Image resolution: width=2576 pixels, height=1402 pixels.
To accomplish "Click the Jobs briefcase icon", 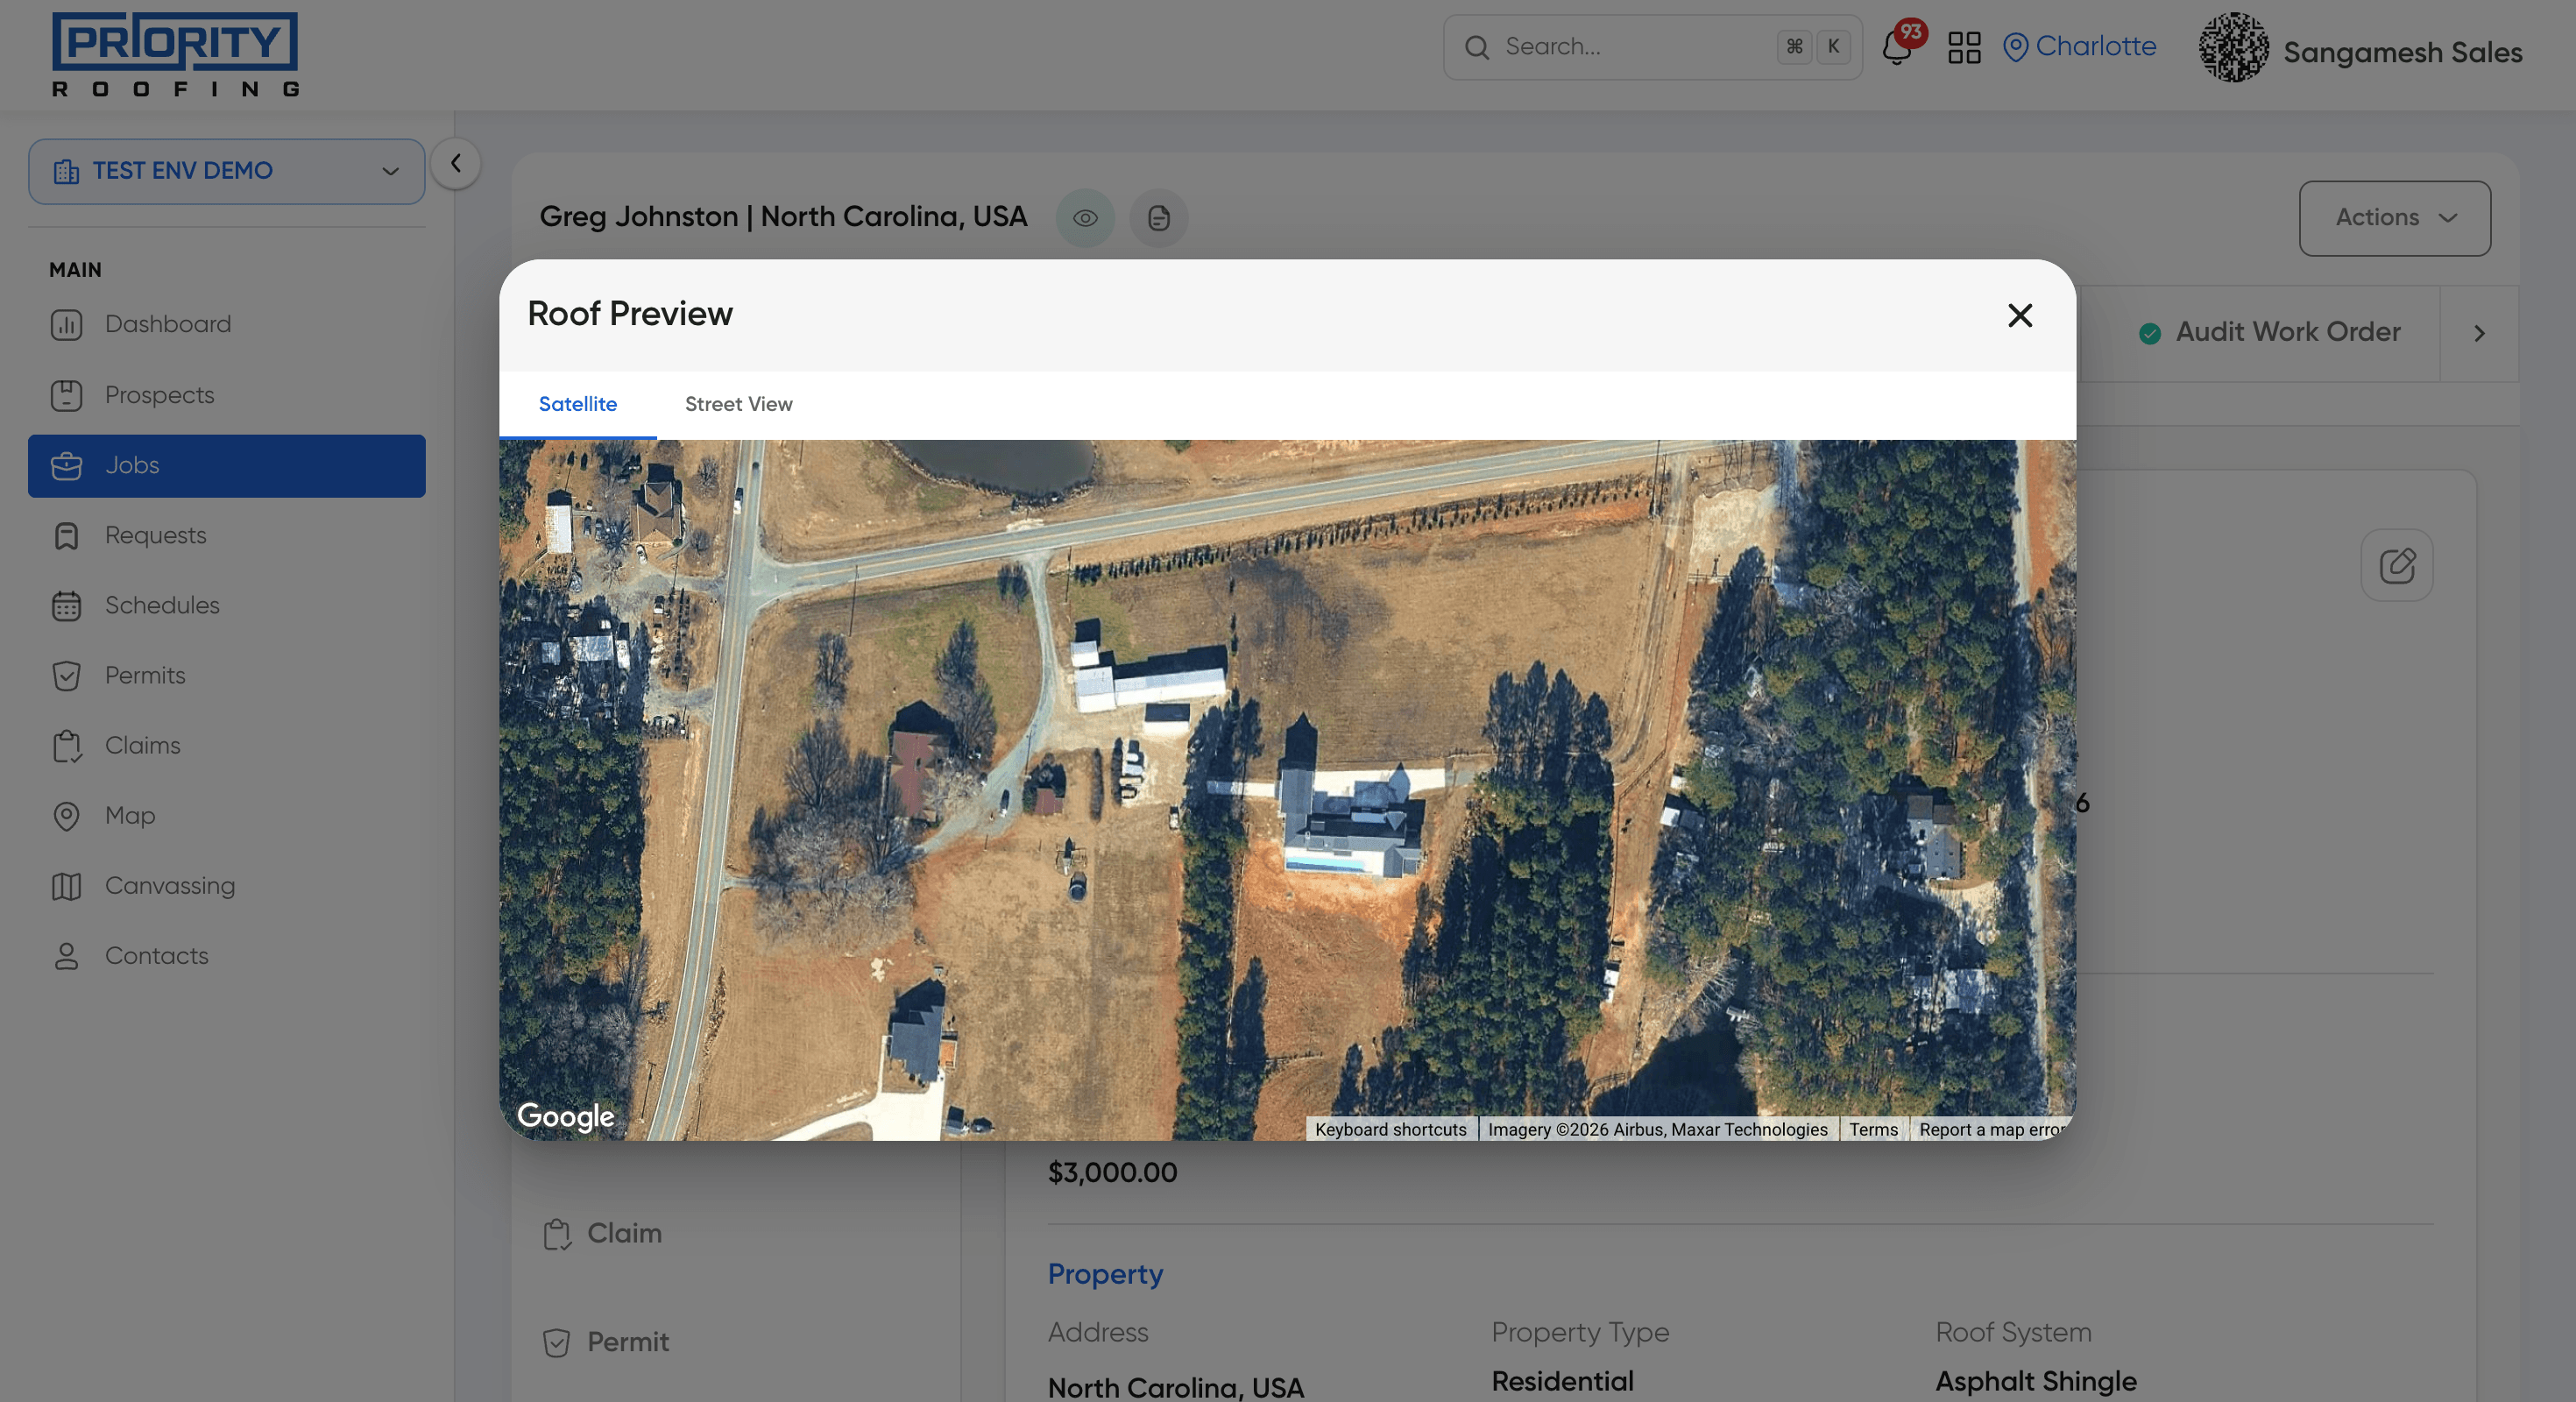I will pos(66,466).
